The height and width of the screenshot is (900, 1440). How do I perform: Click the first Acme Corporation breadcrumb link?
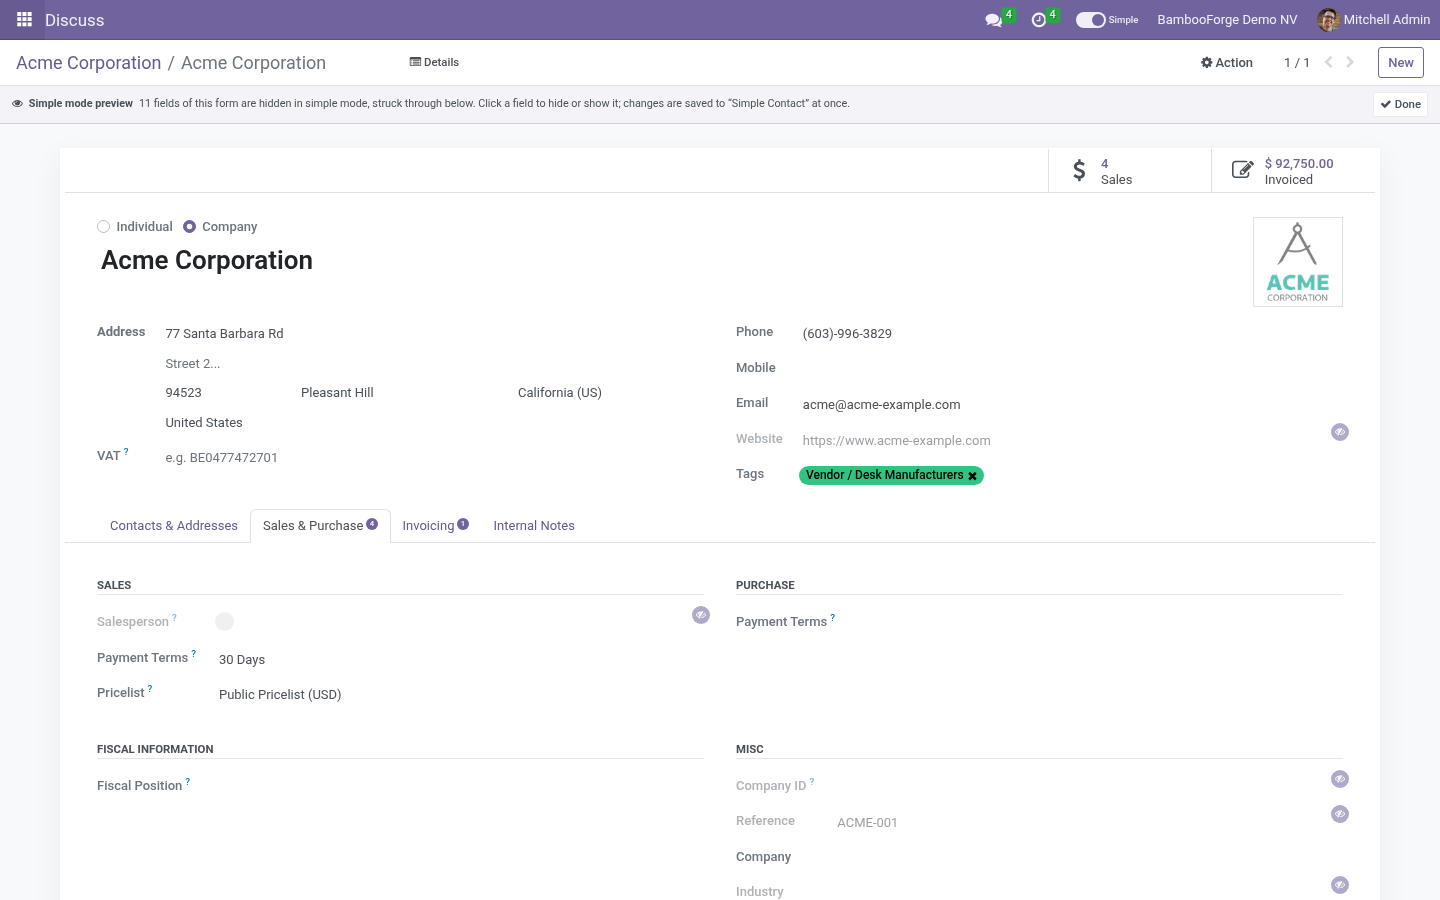pyautogui.click(x=88, y=63)
